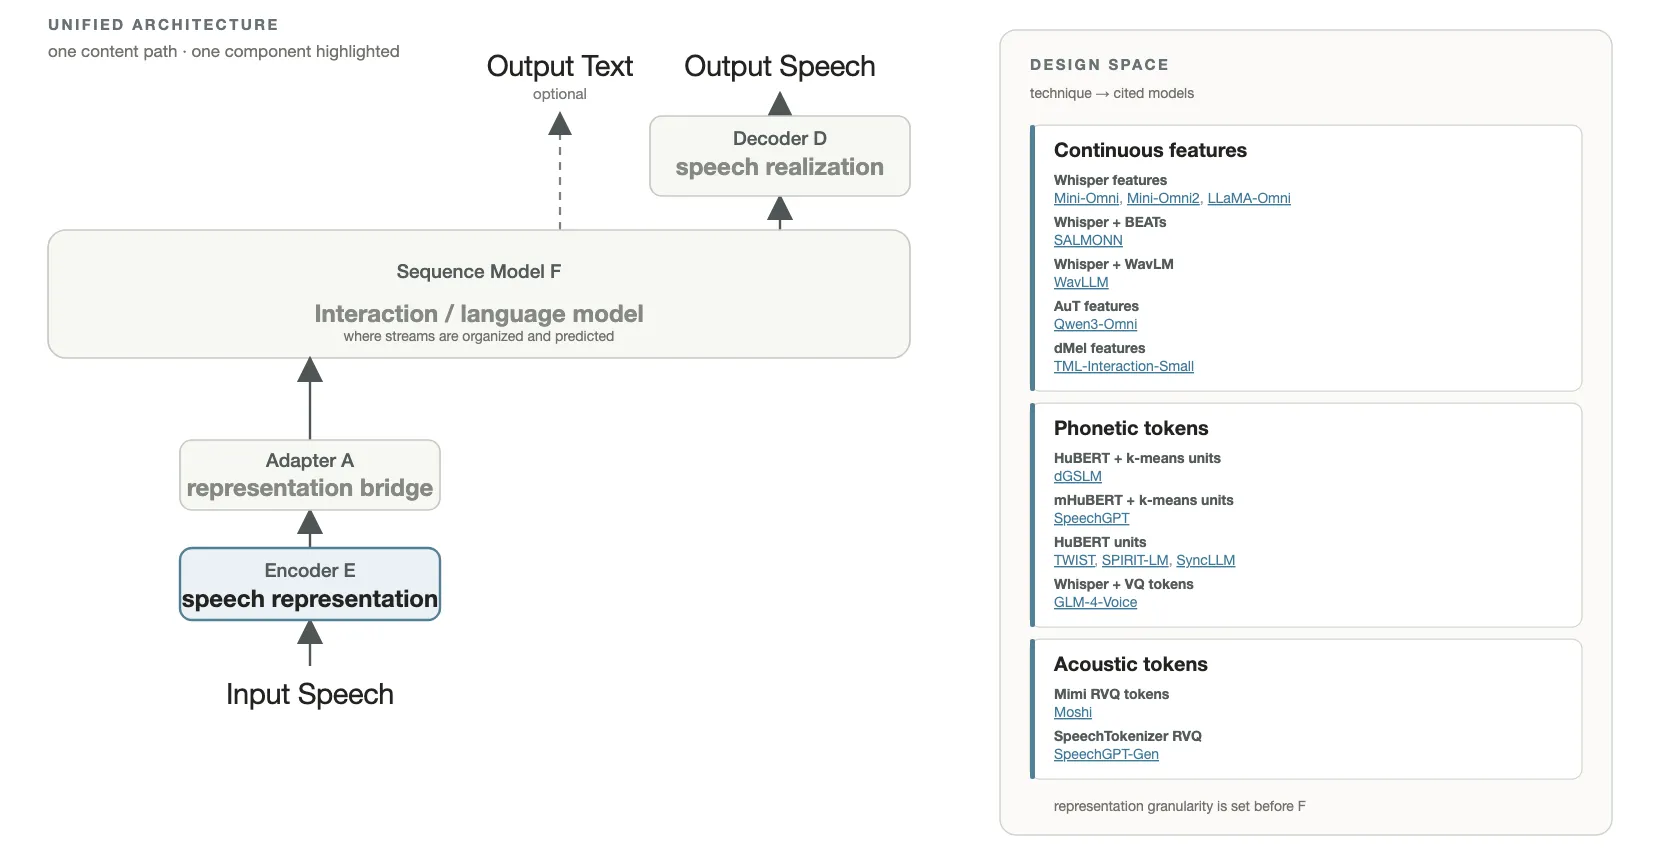
Task: Open the SyncLLM link
Action: click(x=1206, y=560)
